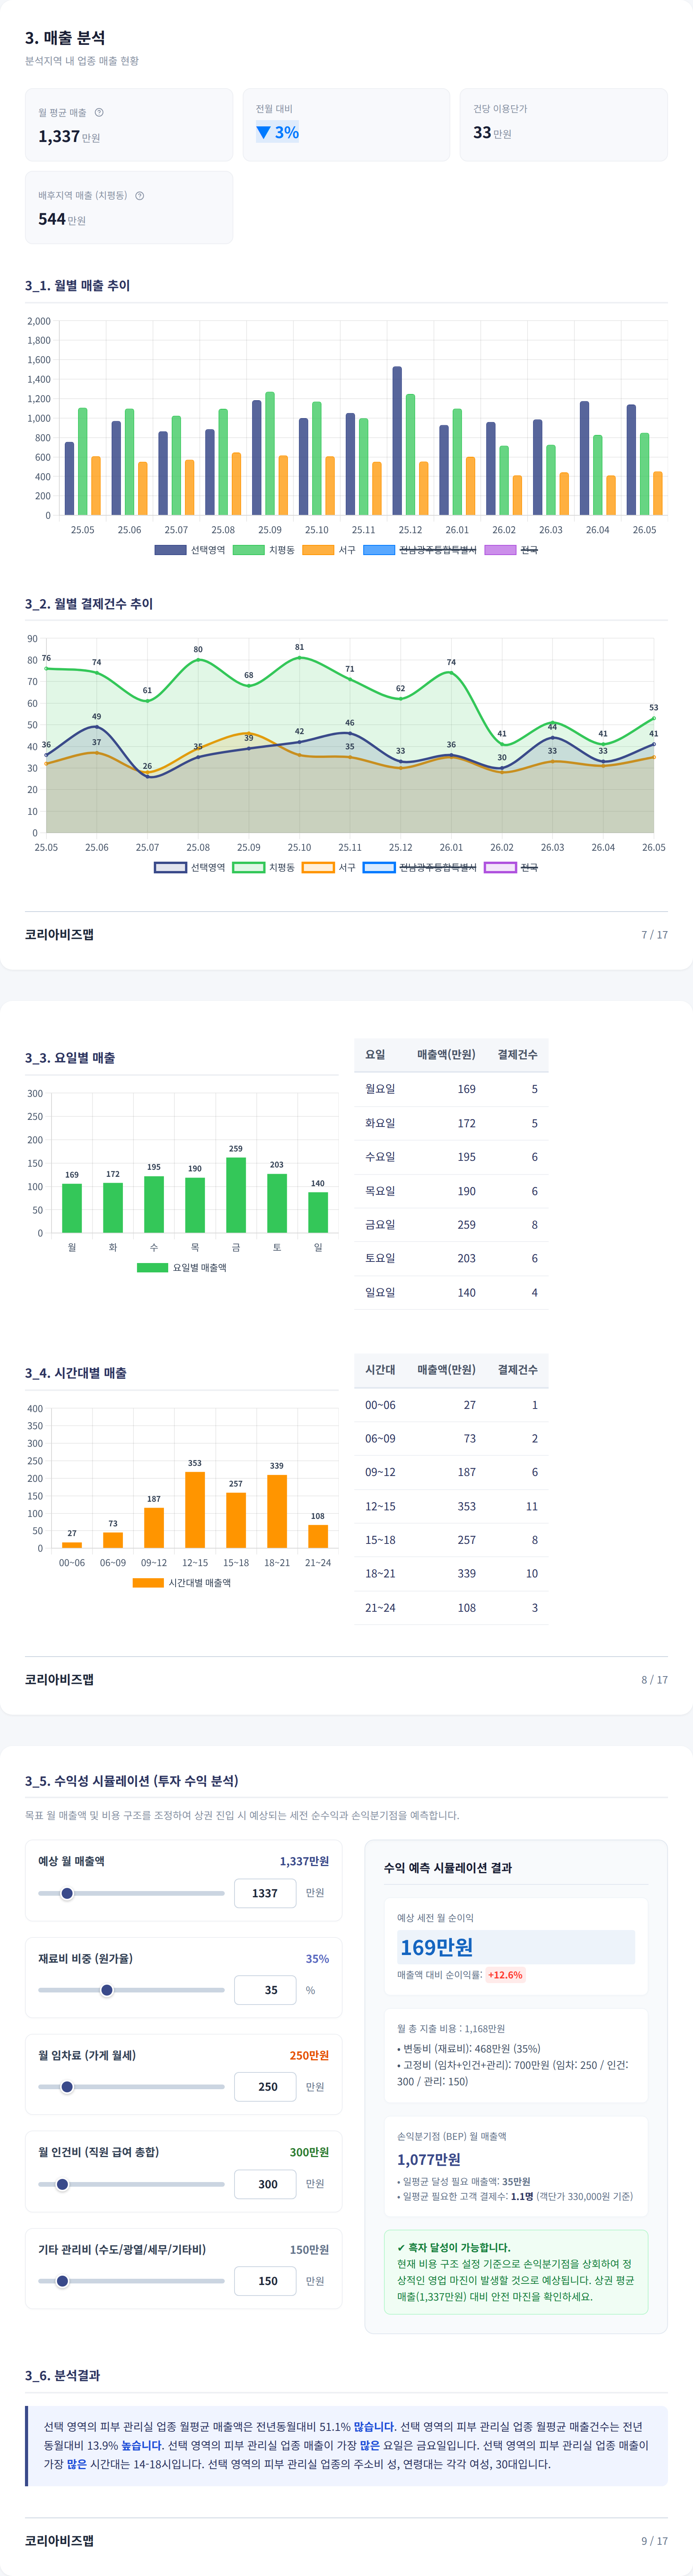Image resolution: width=693 pixels, height=2576 pixels.
Task: Enable 전남광주통합특별시 legend in 월별 매출 추이 chart
Action: pos(420,550)
